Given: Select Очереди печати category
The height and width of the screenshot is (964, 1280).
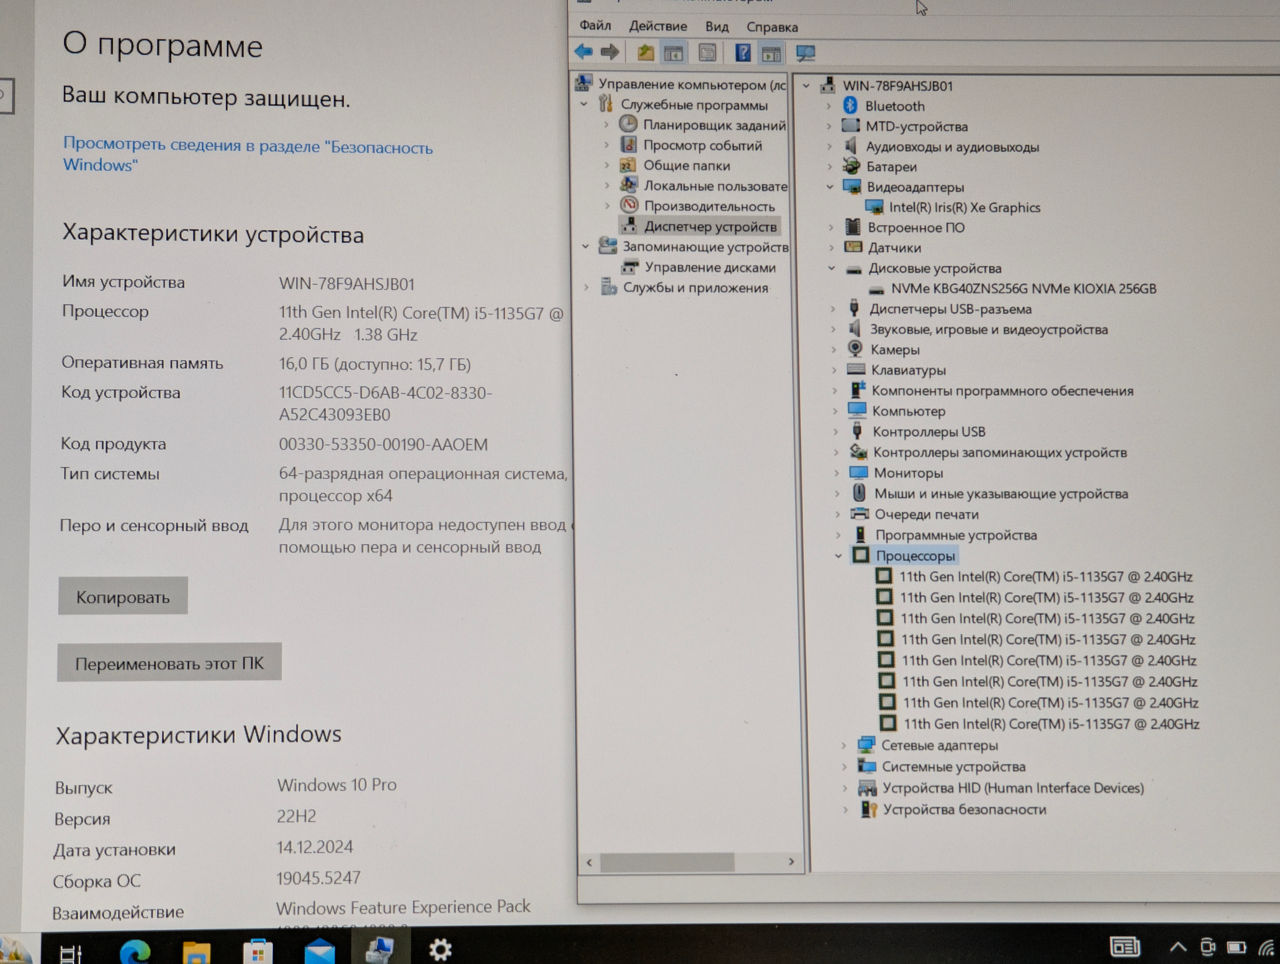Looking at the screenshot, I should [x=926, y=514].
